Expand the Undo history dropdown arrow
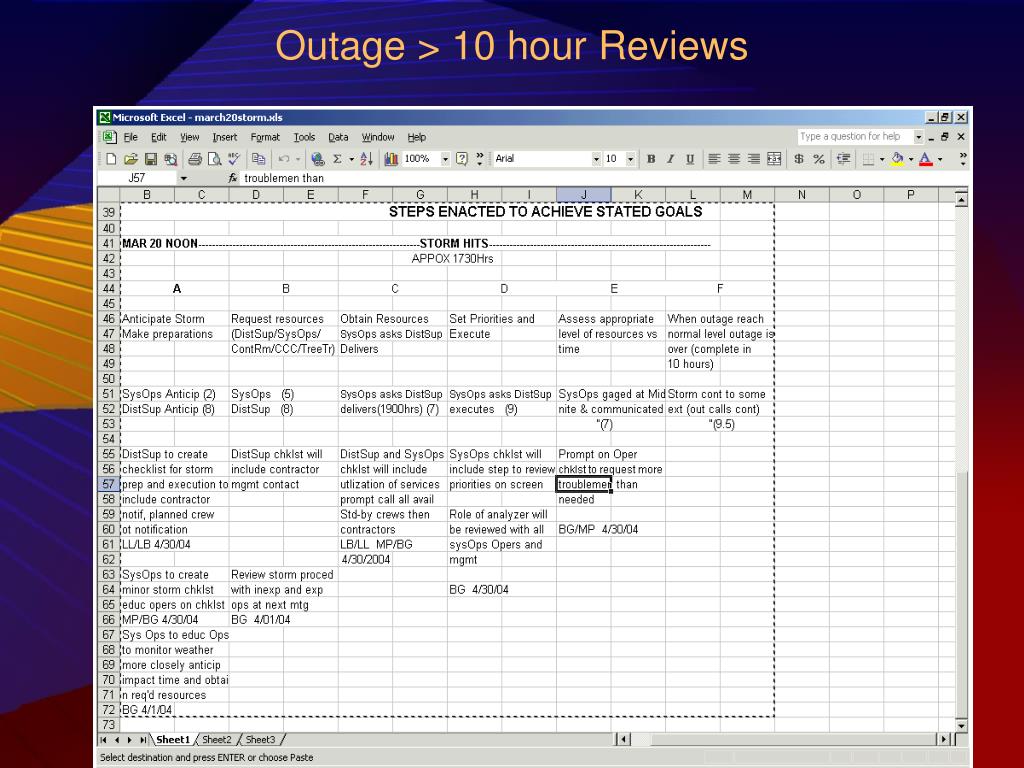 tap(298, 159)
